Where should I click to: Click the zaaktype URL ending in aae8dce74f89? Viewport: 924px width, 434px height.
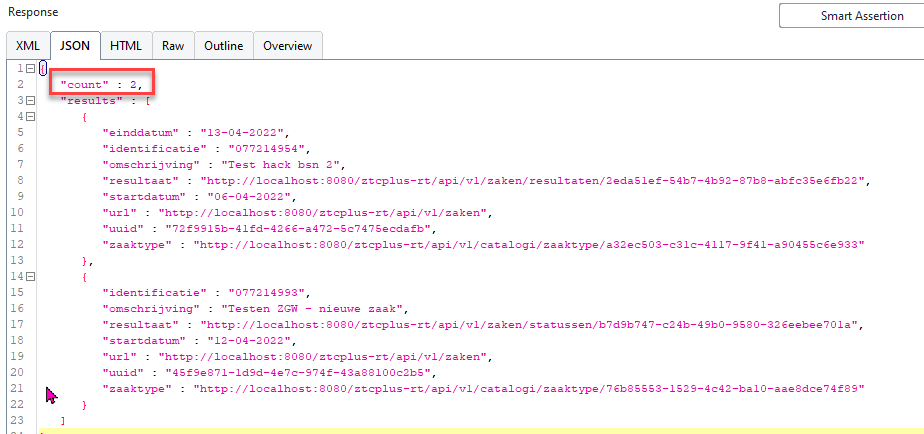pyautogui.click(x=529, y=387)
